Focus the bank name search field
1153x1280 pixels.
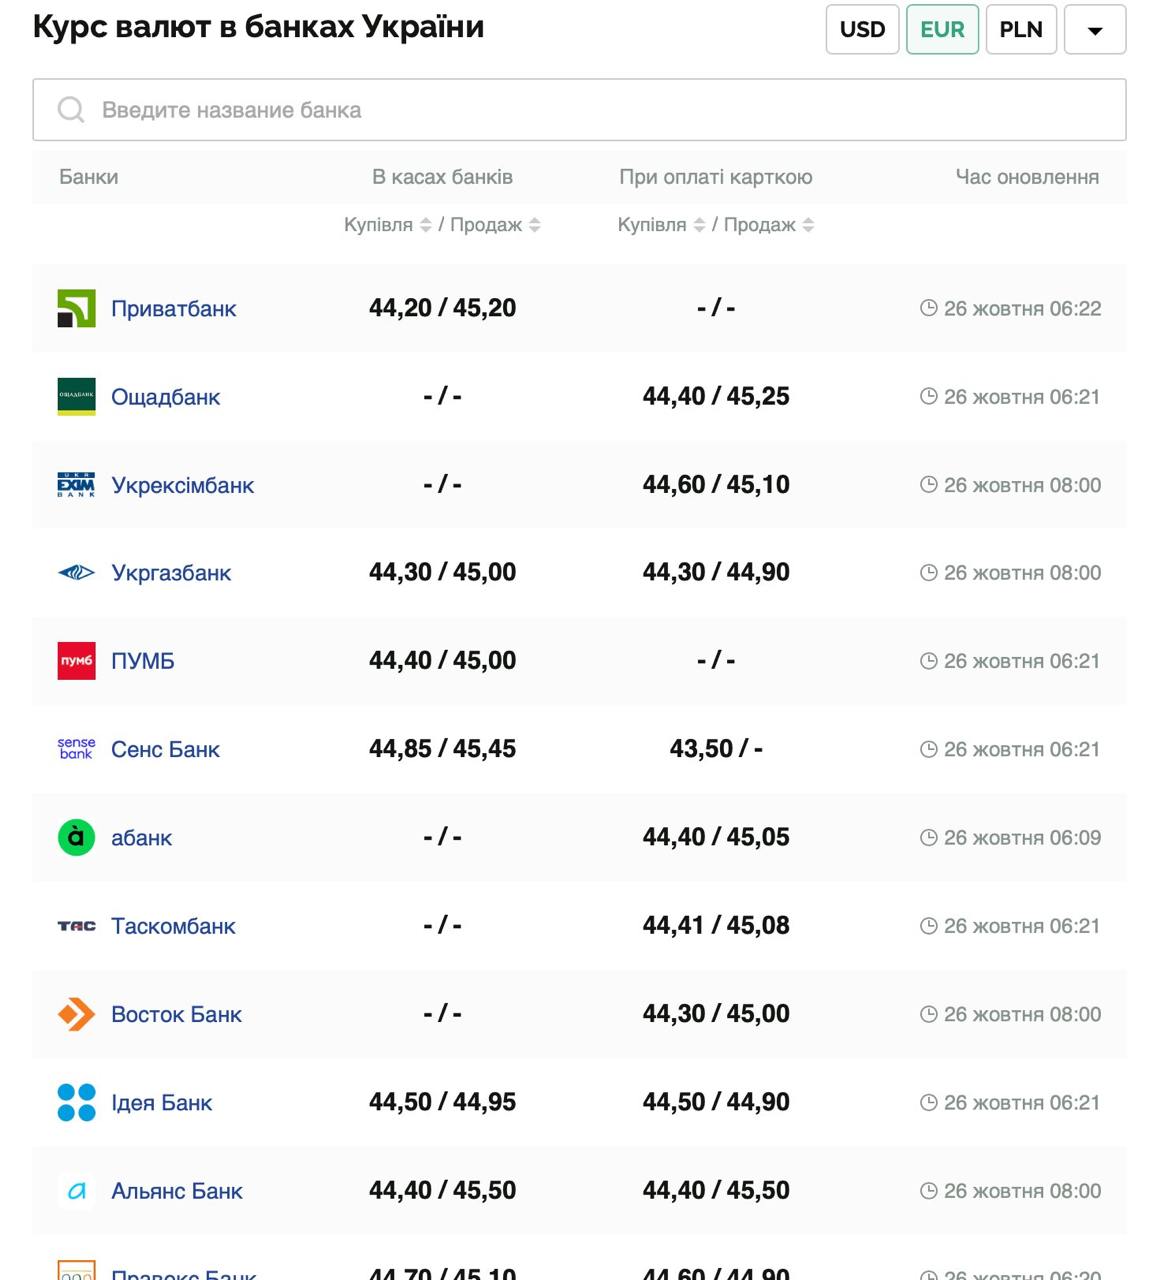coord(579,110)
